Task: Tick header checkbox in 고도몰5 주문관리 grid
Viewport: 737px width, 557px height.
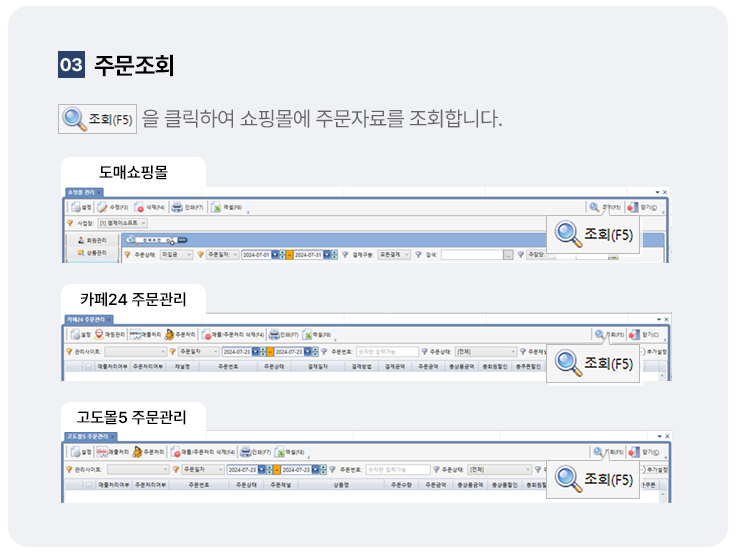Action: pos(88,485)
